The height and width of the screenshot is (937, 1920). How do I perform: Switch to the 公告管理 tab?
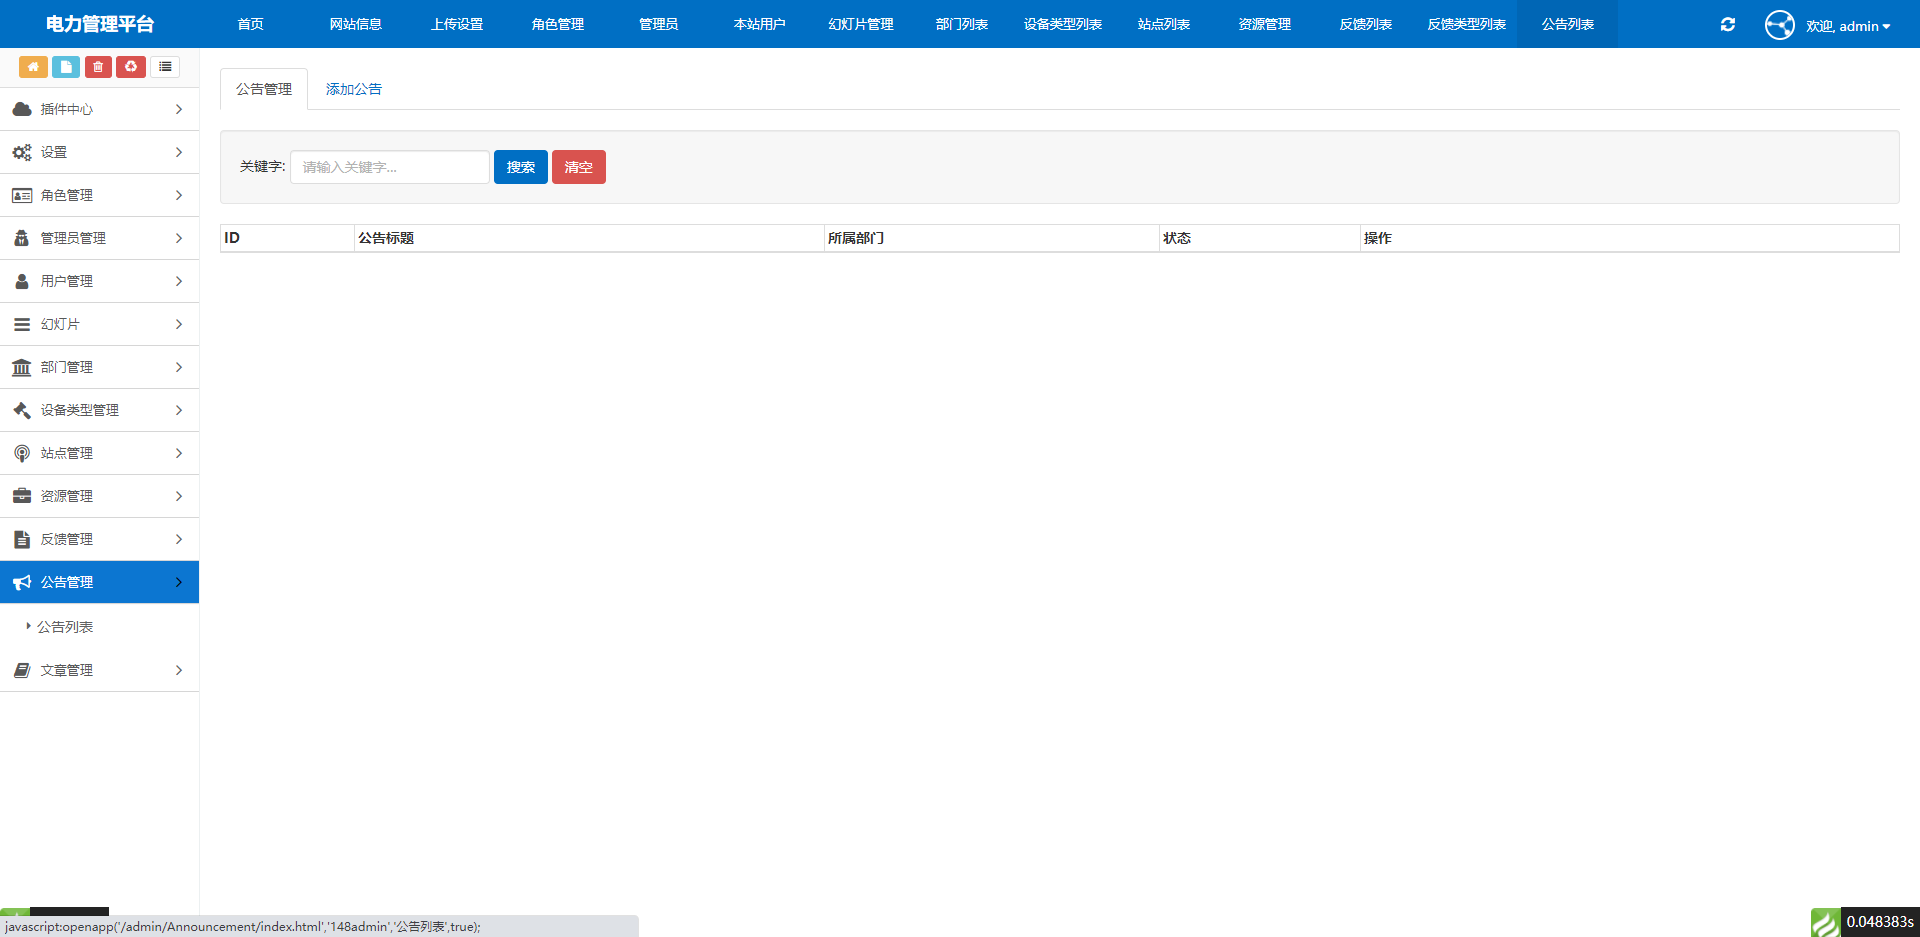click(x=264, y=89)
